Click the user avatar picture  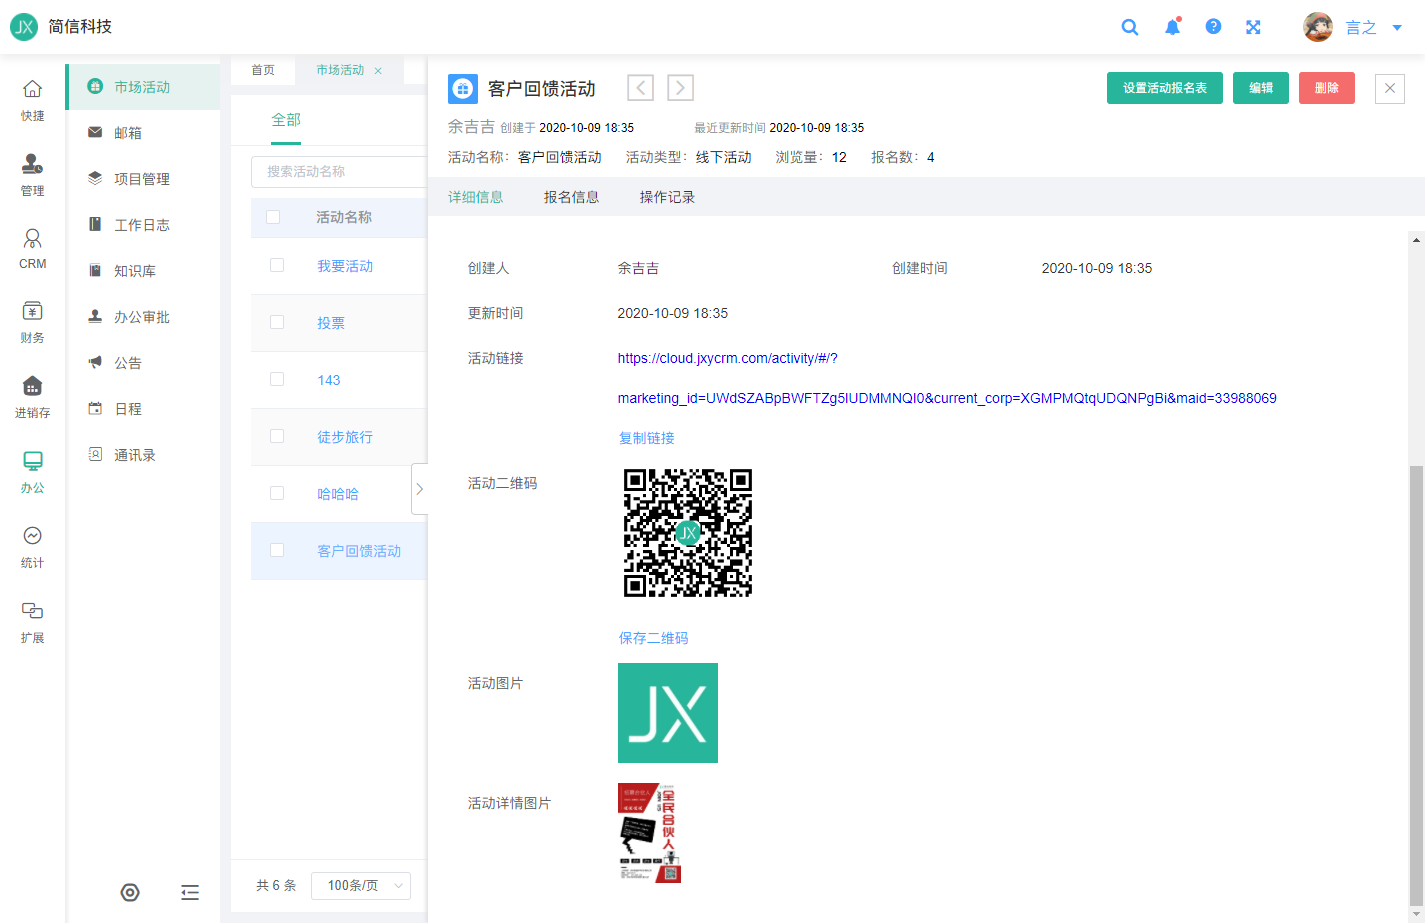point(1318,27)
